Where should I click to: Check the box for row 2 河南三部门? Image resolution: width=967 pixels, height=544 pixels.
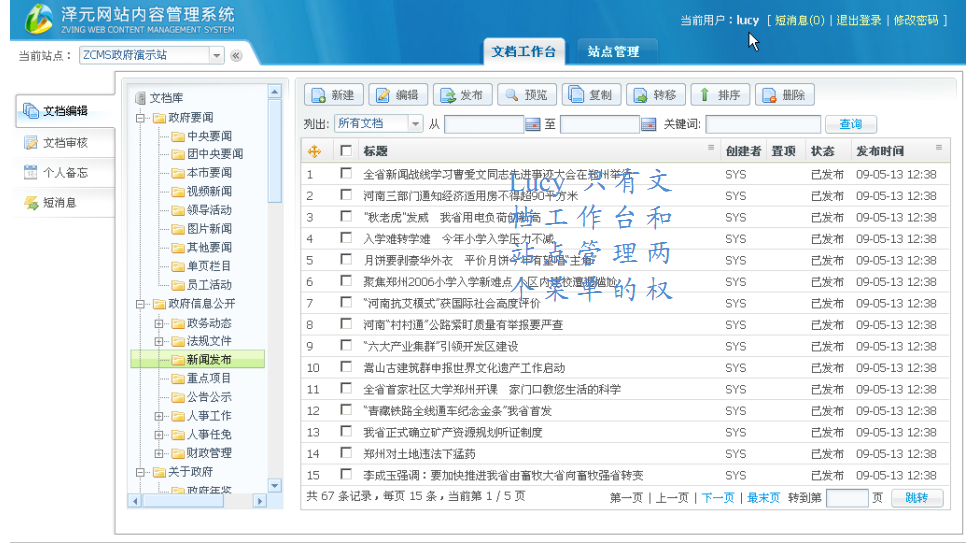coord(346,196)
